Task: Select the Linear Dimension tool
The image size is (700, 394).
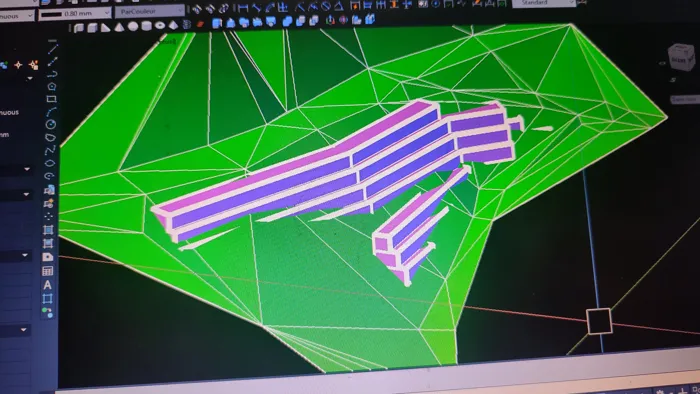Action: coord(242,8)
